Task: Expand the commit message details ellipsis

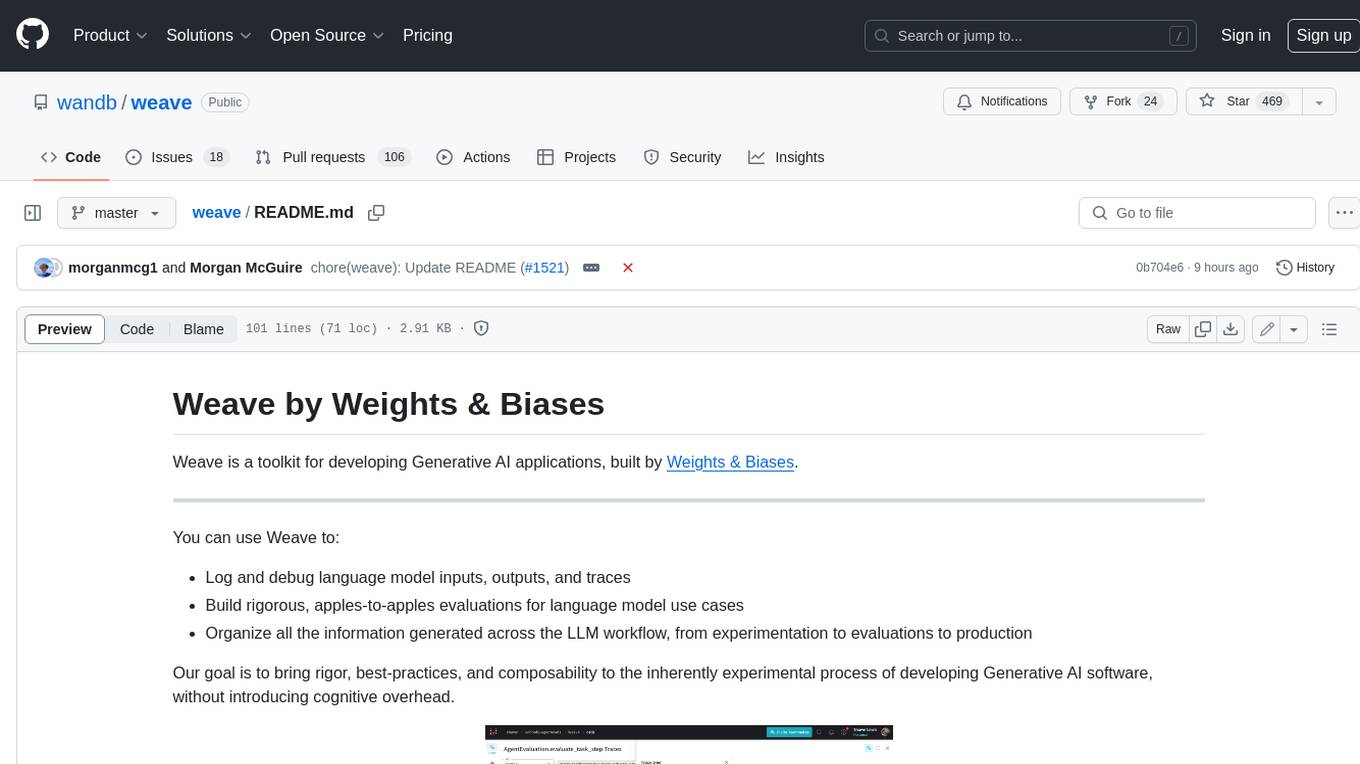Action: pos(591,268)
